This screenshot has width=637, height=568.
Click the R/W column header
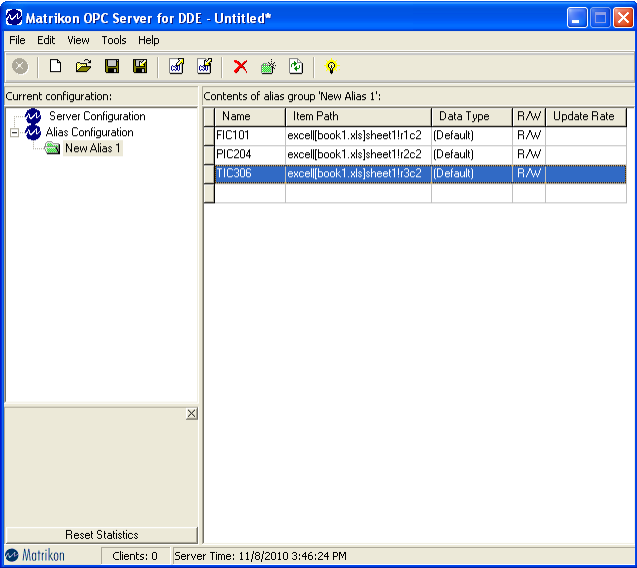pos(529,117)
